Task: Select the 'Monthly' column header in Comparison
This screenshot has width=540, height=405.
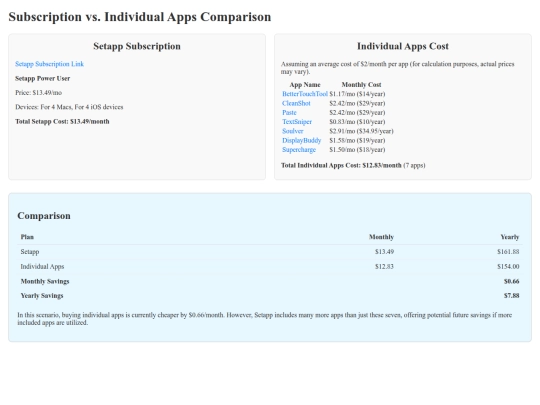Action: 381,237
